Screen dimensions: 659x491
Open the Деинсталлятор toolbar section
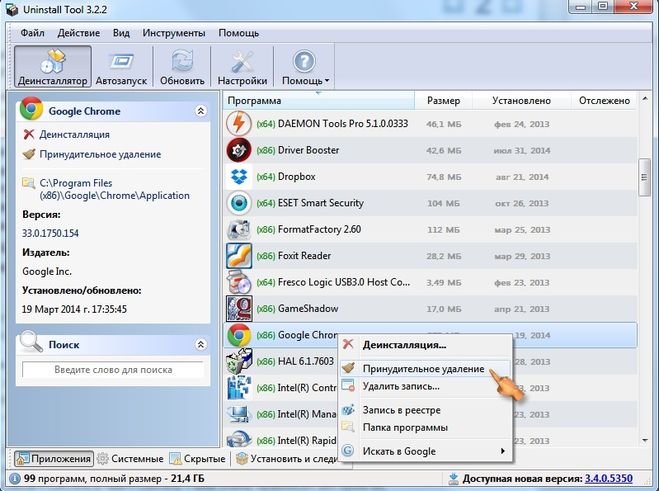click(x=53, y=66)
